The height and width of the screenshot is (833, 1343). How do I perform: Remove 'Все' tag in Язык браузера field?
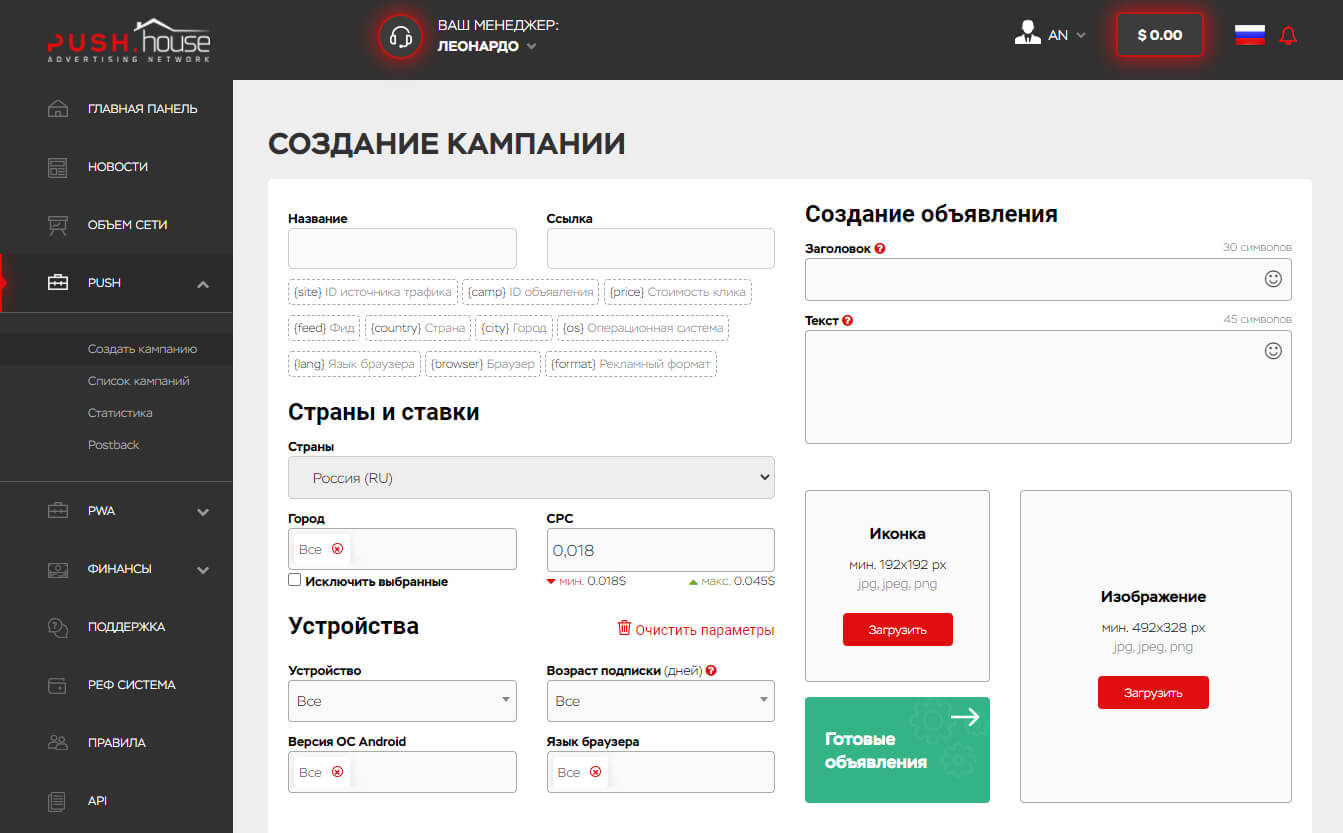click(596, 772)
